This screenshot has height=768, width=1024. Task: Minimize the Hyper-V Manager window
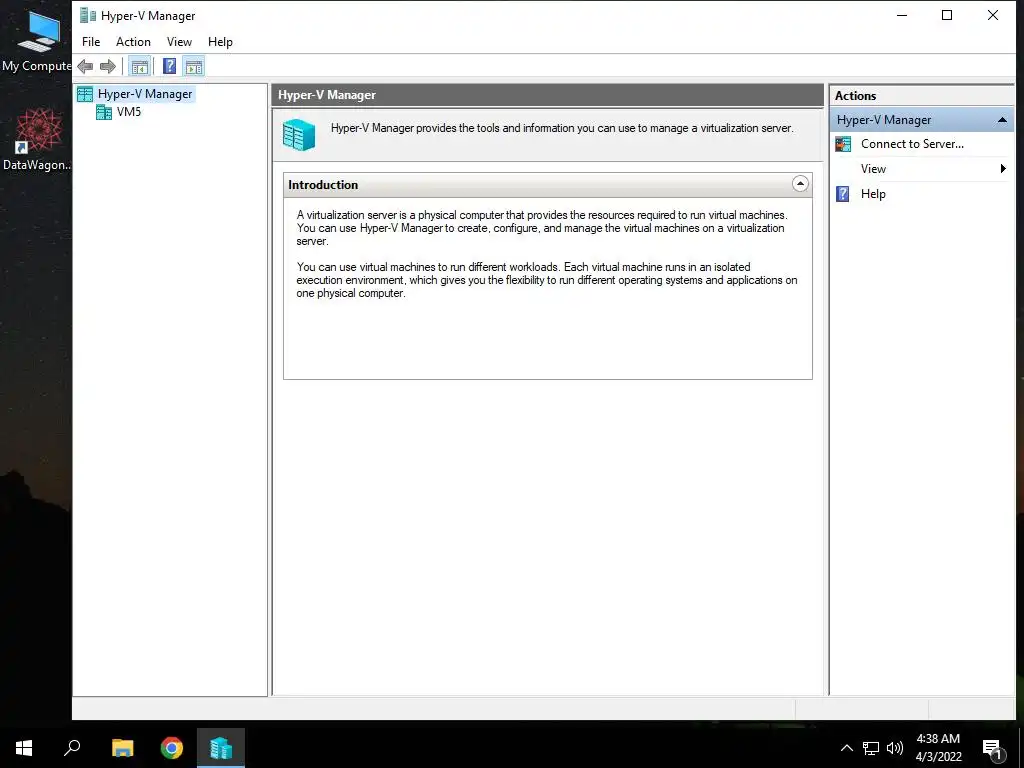[902, 15]
